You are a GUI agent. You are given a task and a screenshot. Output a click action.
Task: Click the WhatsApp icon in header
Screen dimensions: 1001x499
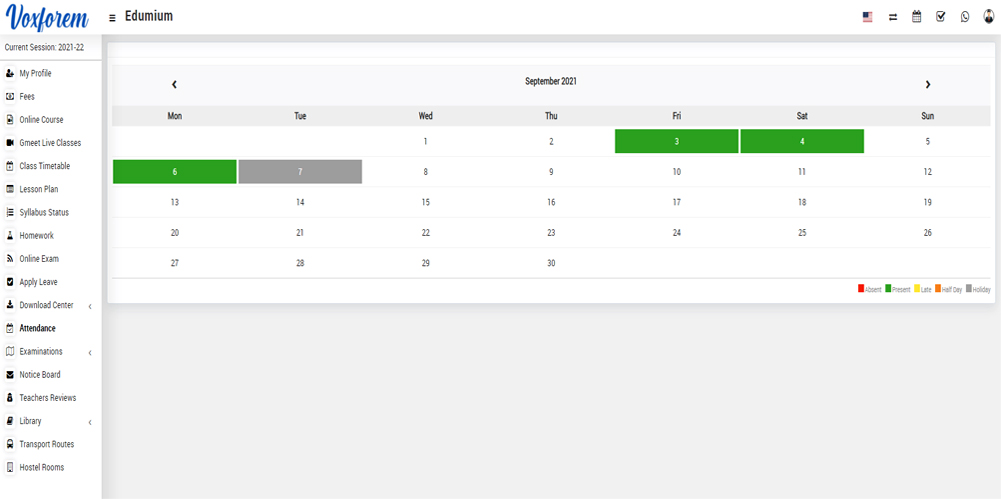point(965,17)
